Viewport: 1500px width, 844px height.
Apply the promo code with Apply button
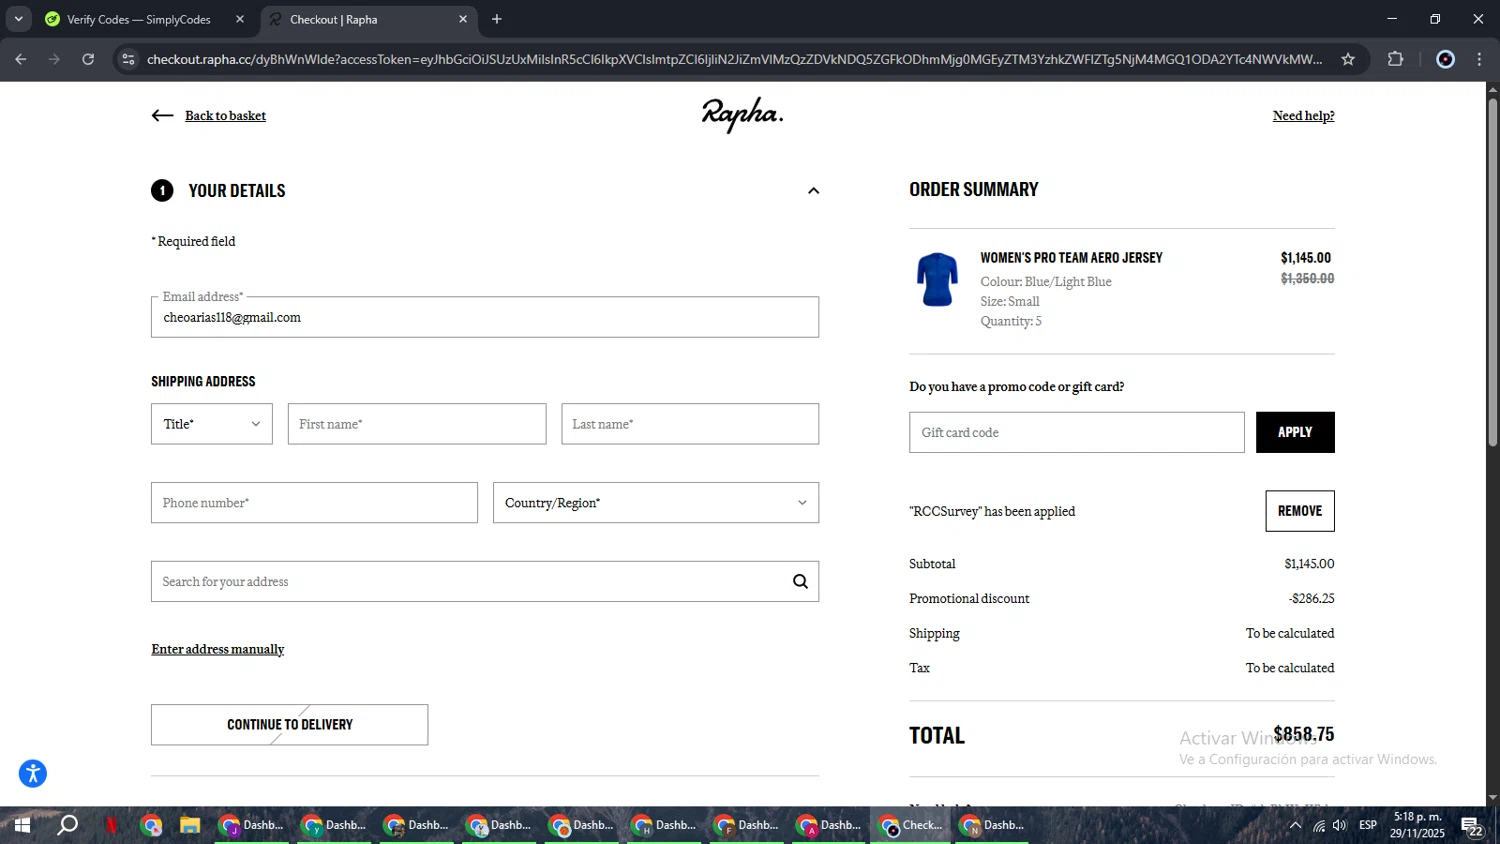(1295, 432)
